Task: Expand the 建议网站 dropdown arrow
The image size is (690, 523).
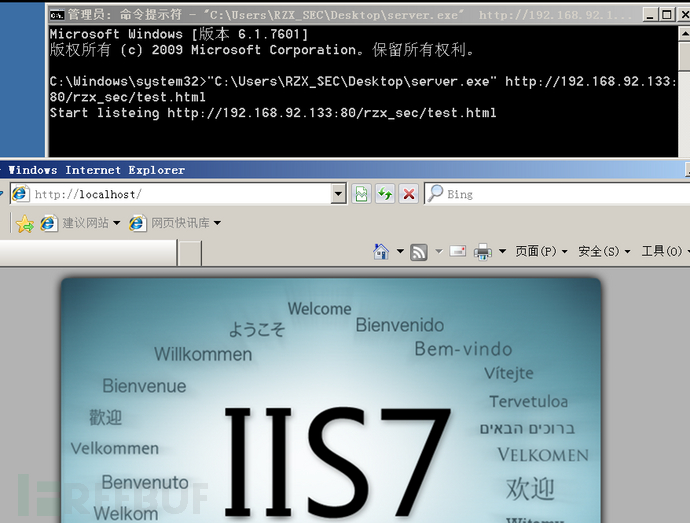Action: (x=117, y=223)
